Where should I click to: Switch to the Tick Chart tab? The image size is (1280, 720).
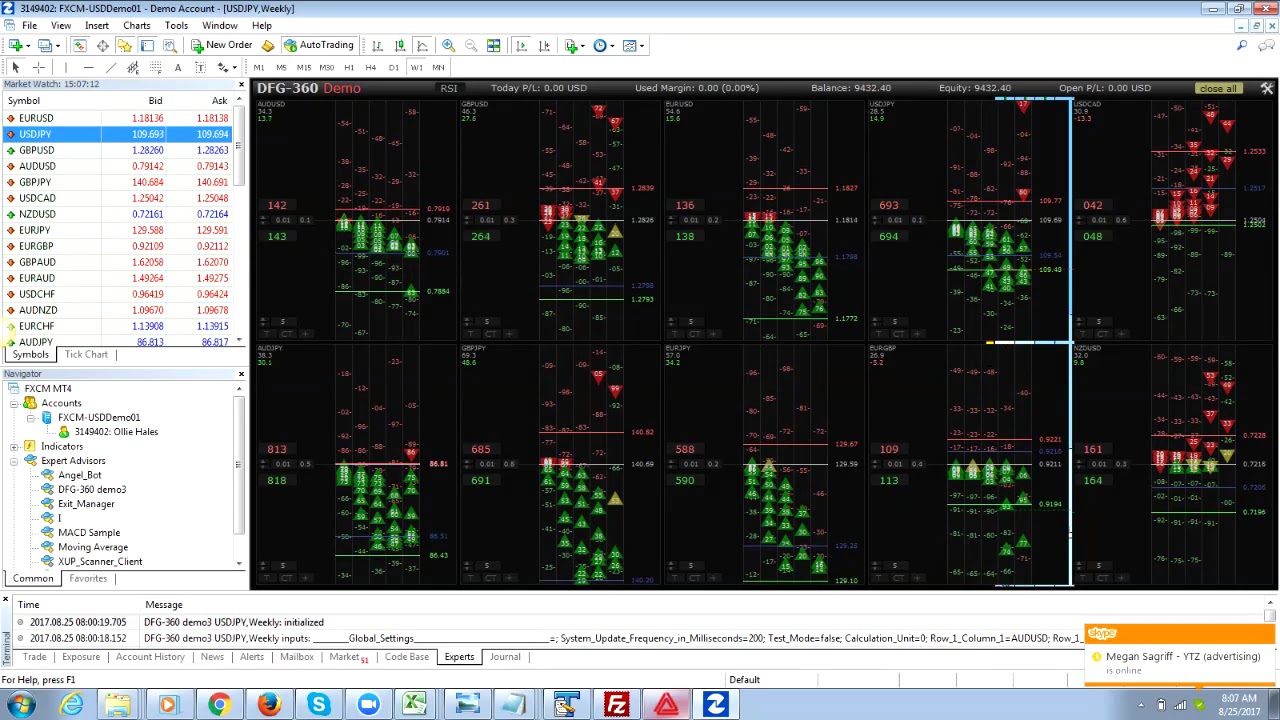tap(86, 354)
